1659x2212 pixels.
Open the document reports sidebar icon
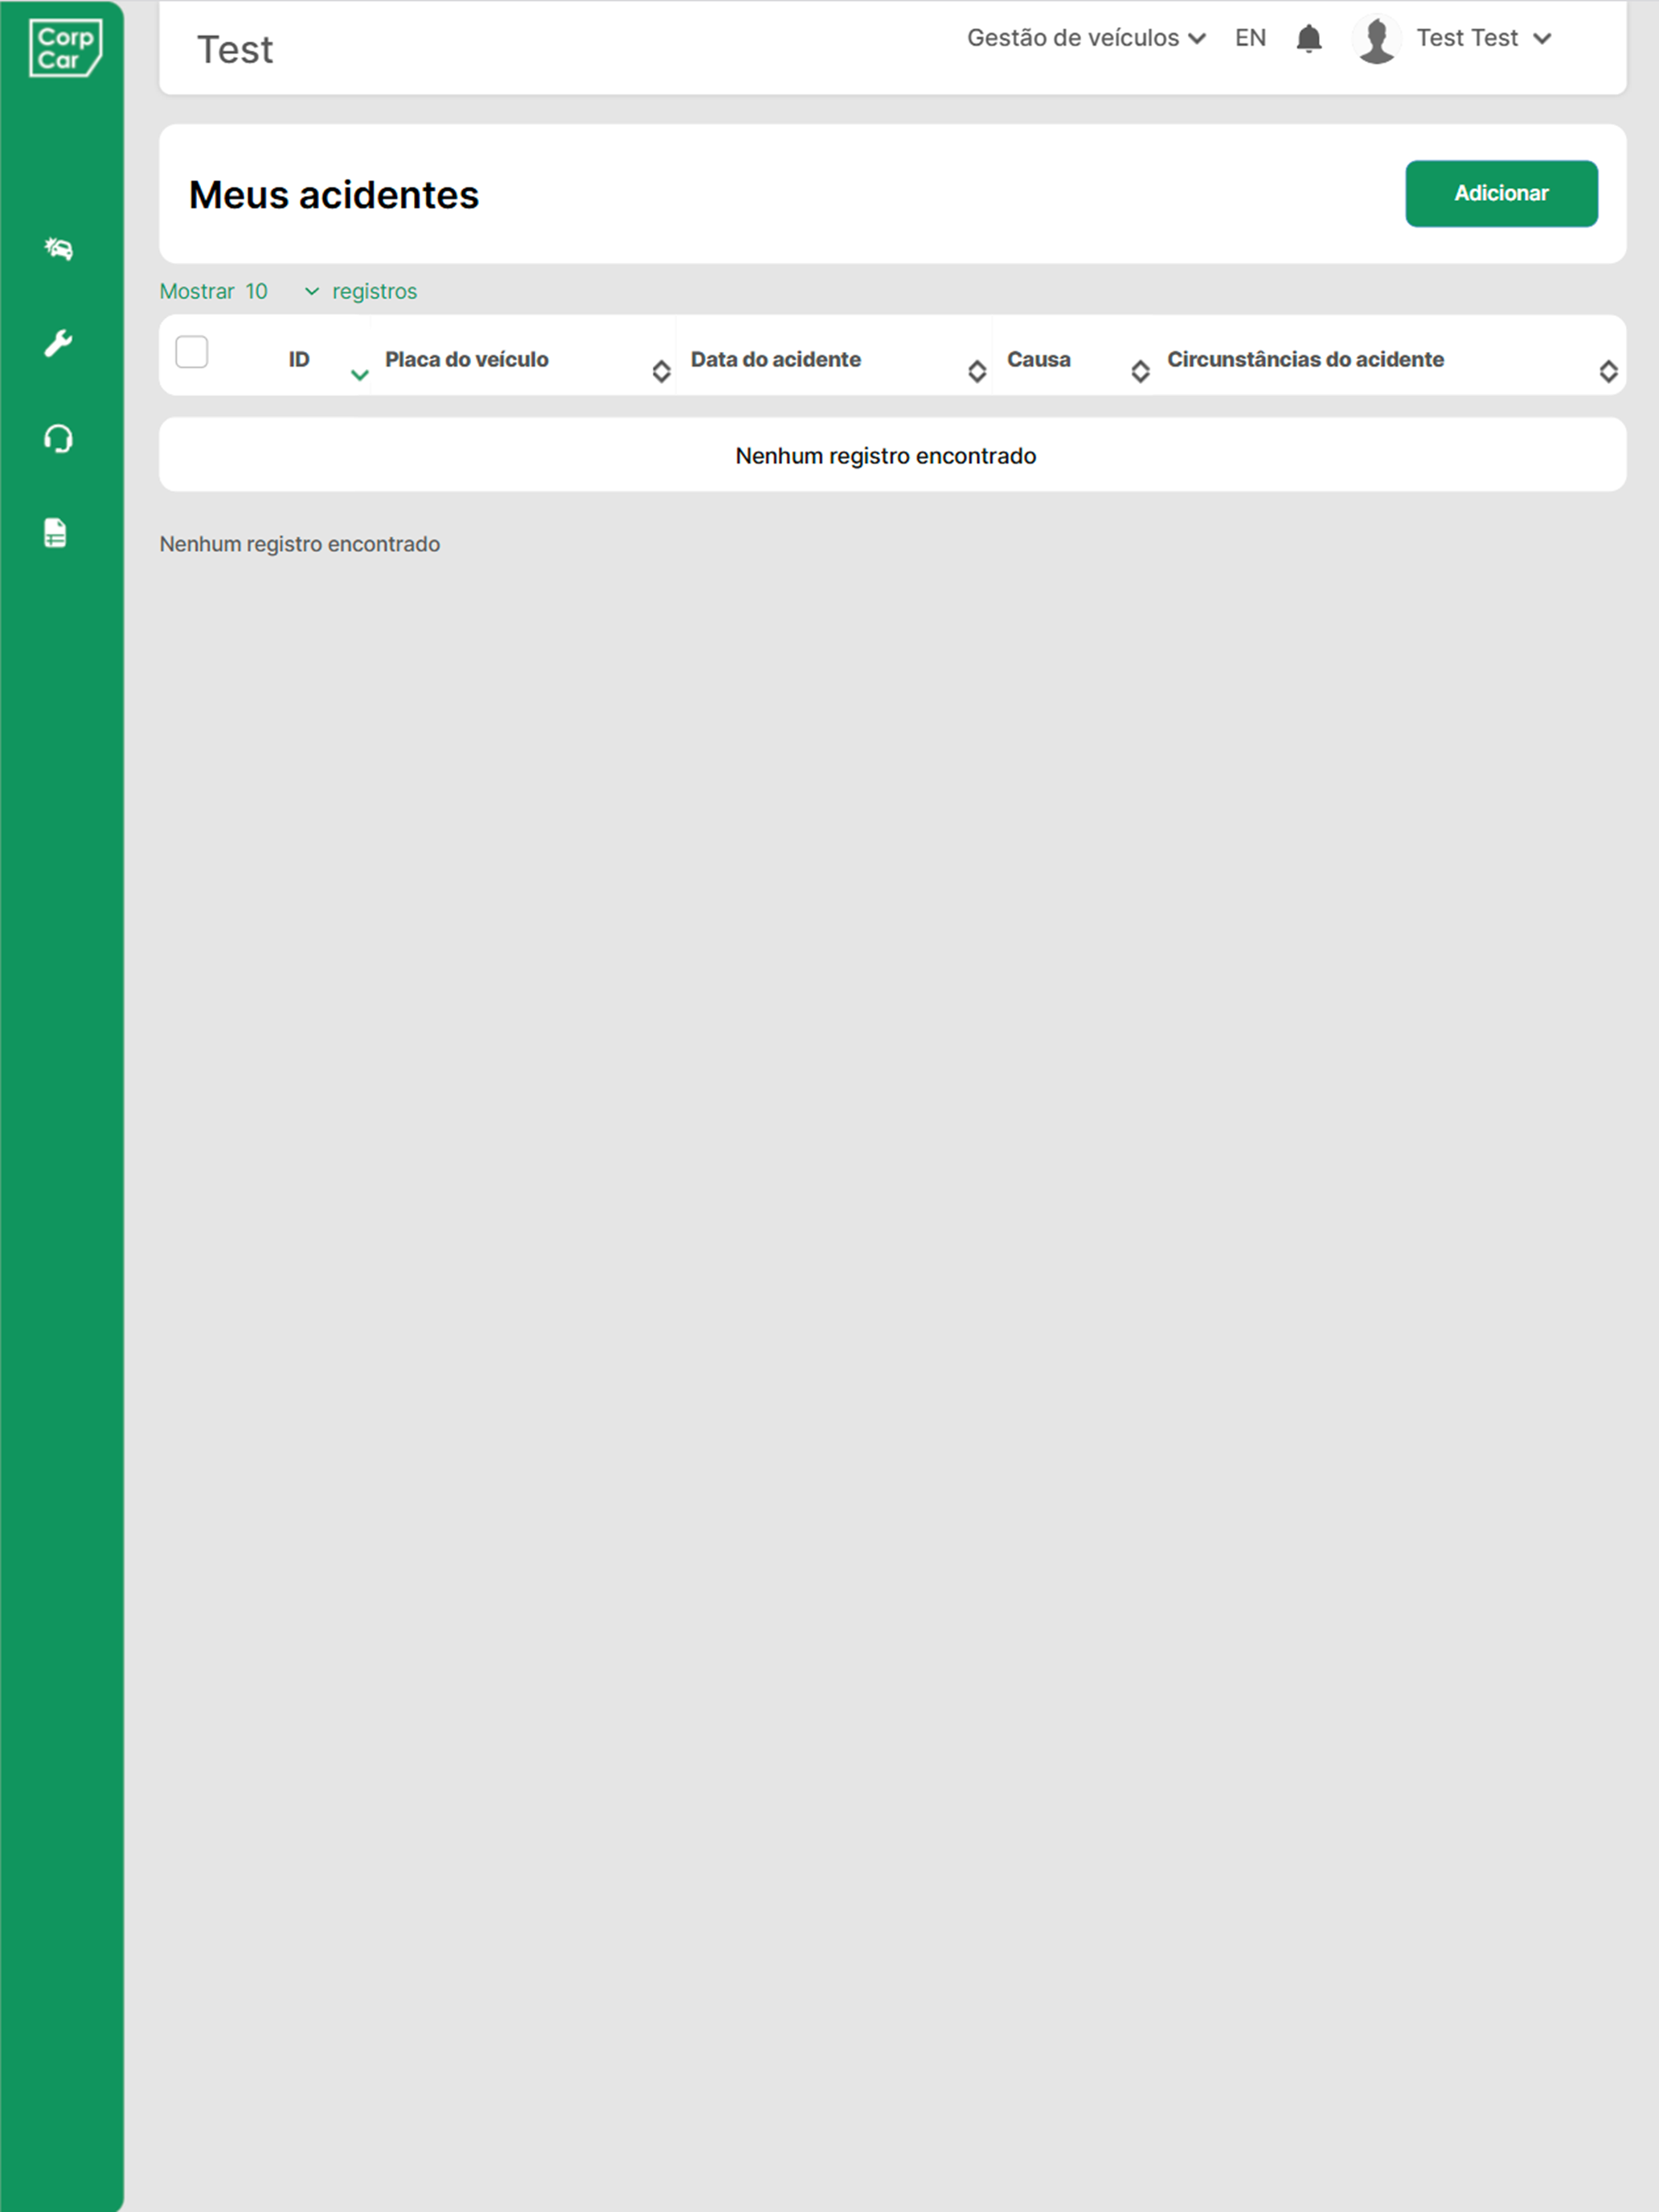pos(56,533)
